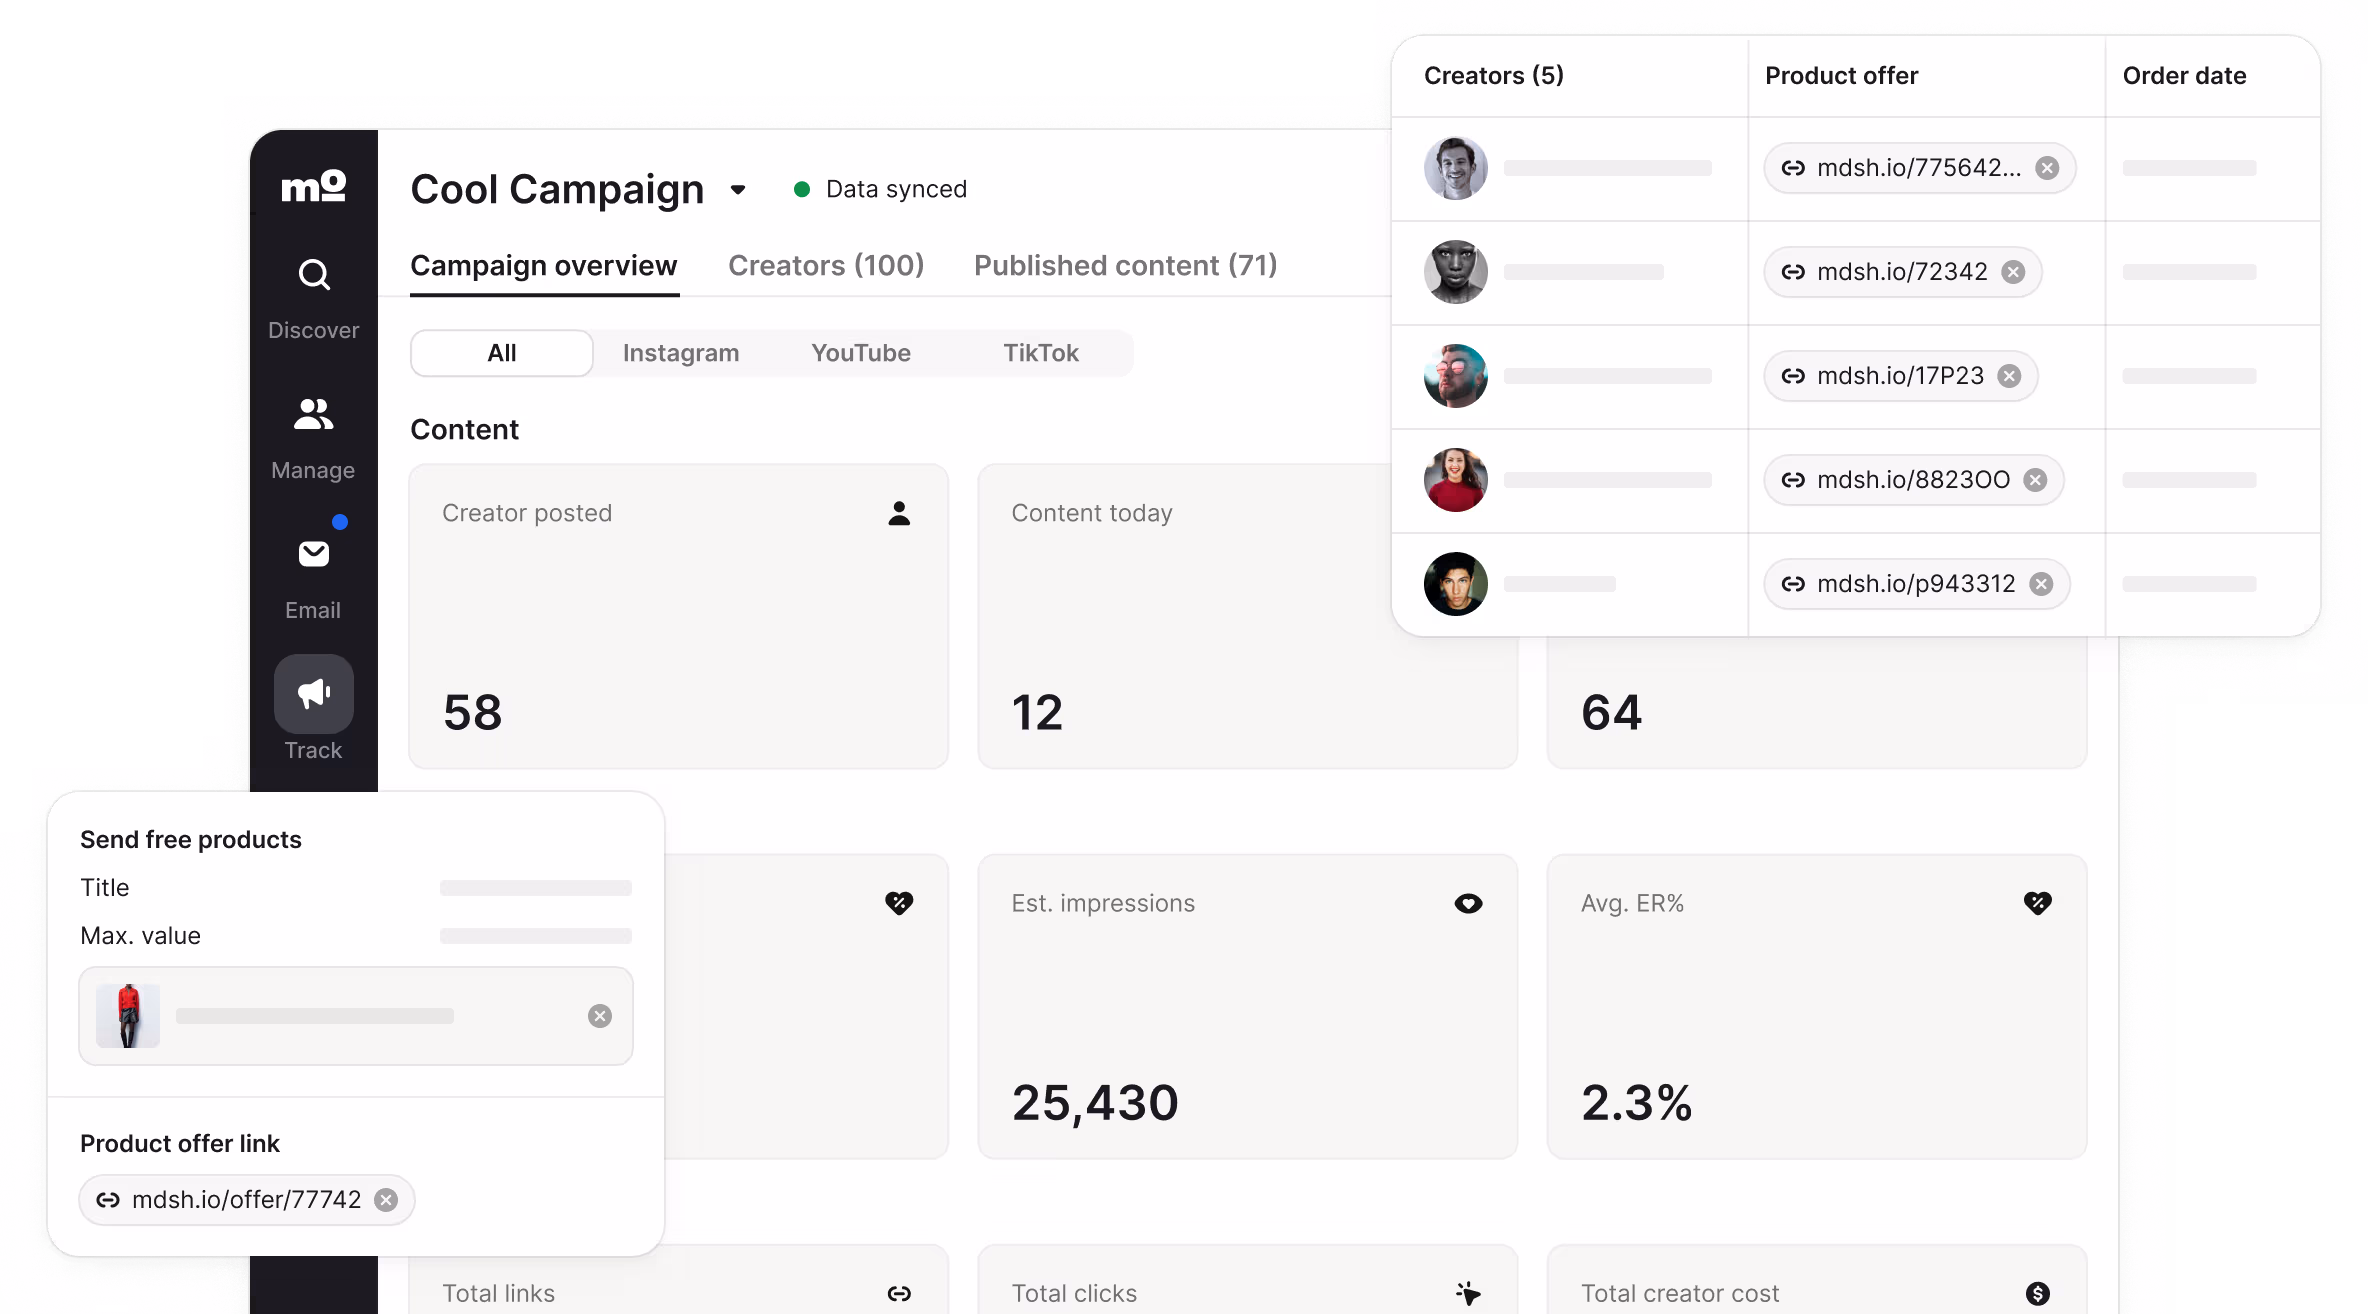Viewport: 2368px width, 1314px height.
Task: Click the heart icon on Avg. ER% card
Action: [x=2037, y=904]
